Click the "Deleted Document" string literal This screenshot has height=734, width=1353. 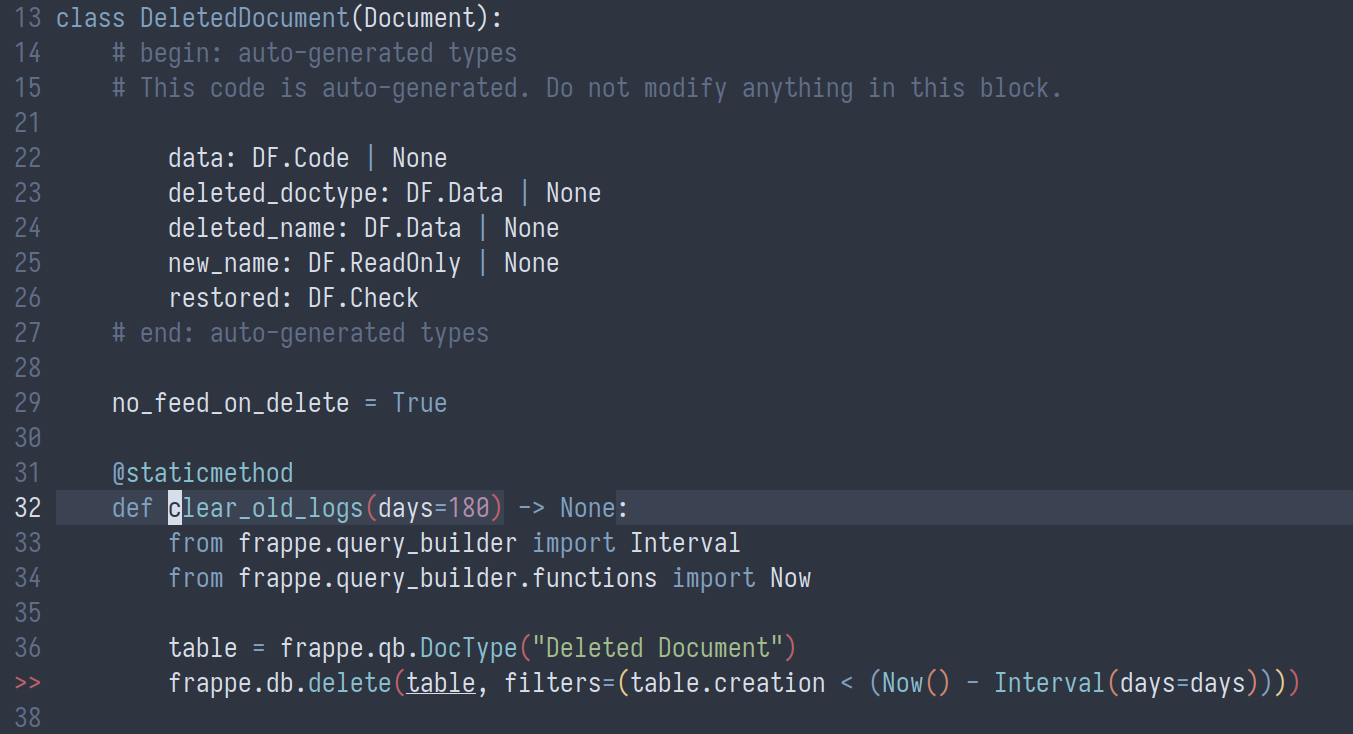point(657,648)
